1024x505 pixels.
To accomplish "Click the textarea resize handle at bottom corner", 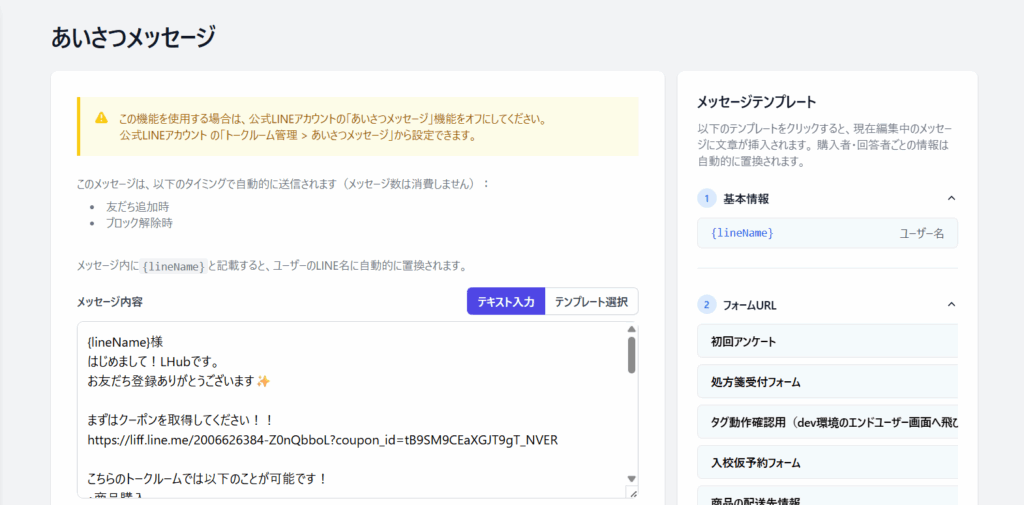I will point(631,492).
